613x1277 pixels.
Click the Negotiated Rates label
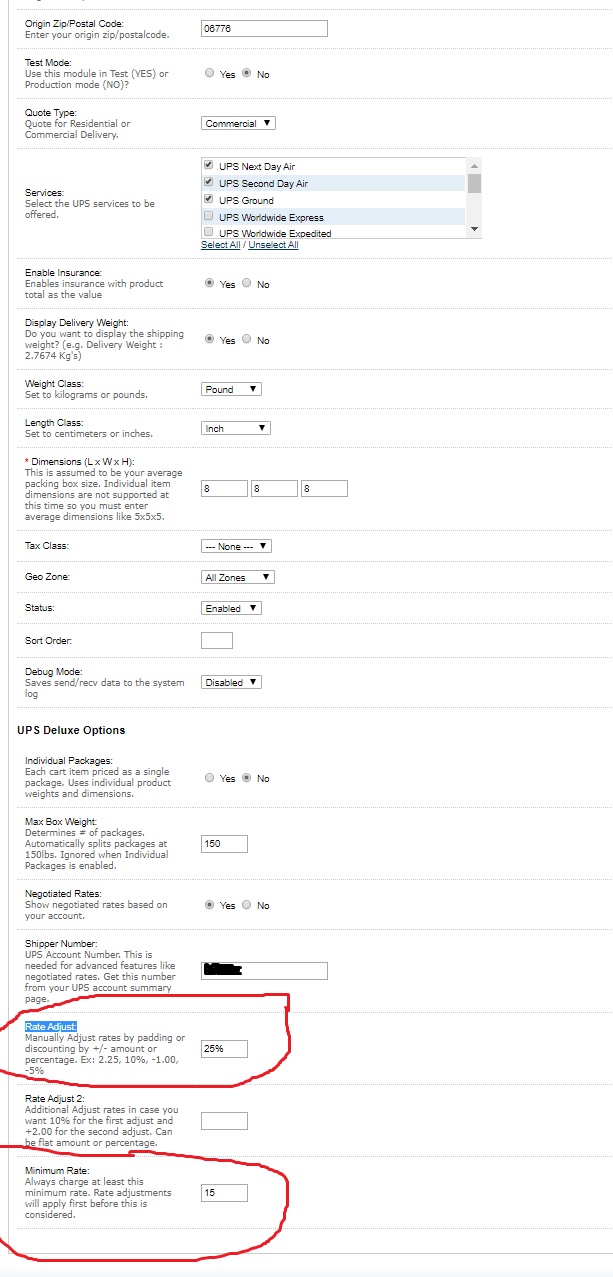point(62,893)
